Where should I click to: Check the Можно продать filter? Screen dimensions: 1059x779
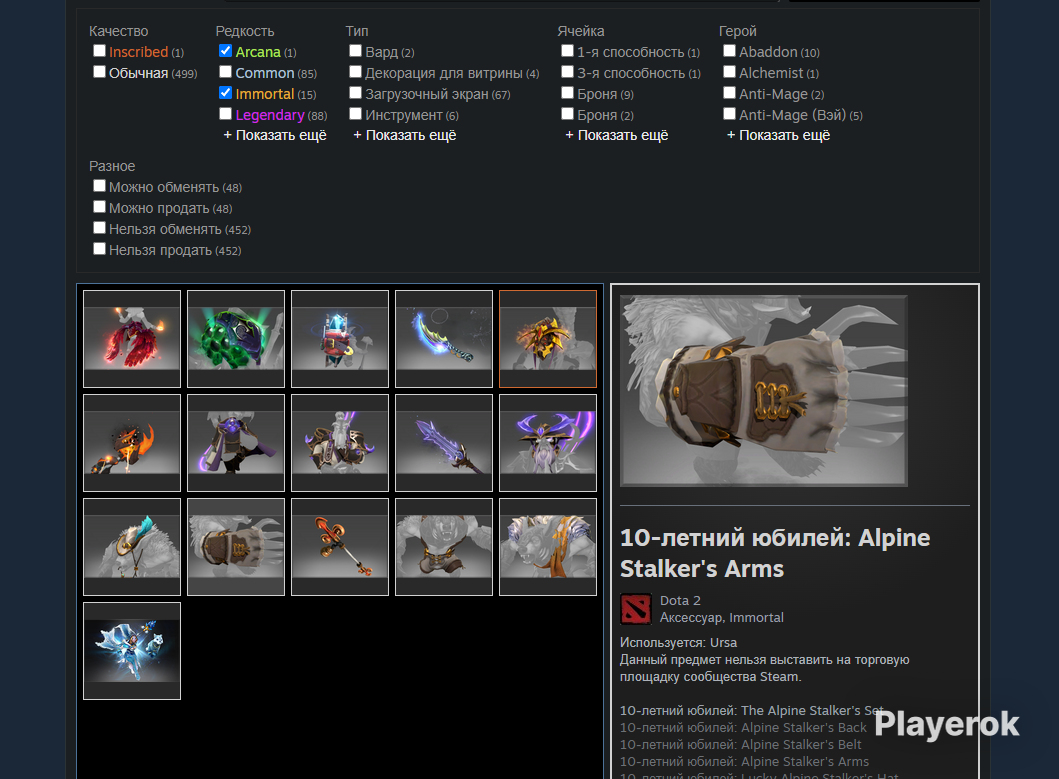pos(99,207)
